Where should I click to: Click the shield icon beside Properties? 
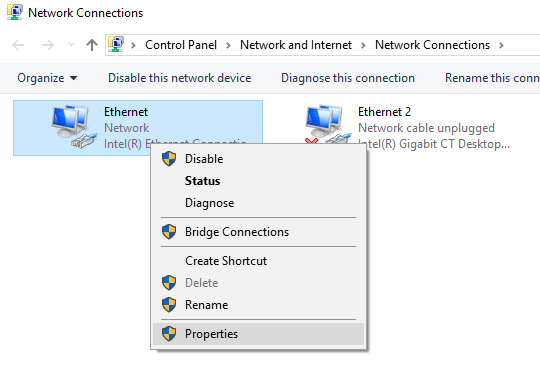point(169,334)
